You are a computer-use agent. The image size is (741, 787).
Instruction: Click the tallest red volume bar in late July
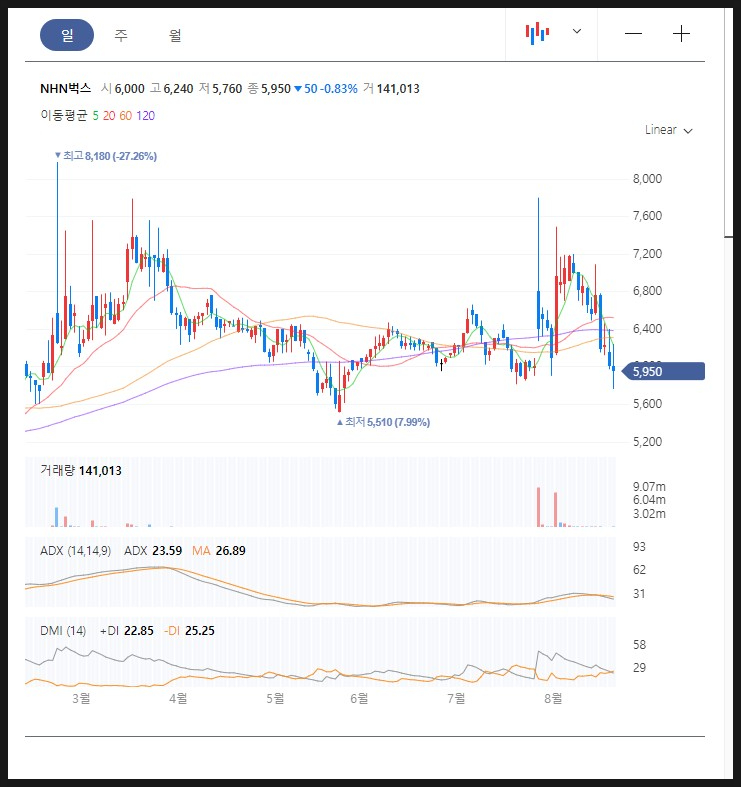tap(539, 507)
